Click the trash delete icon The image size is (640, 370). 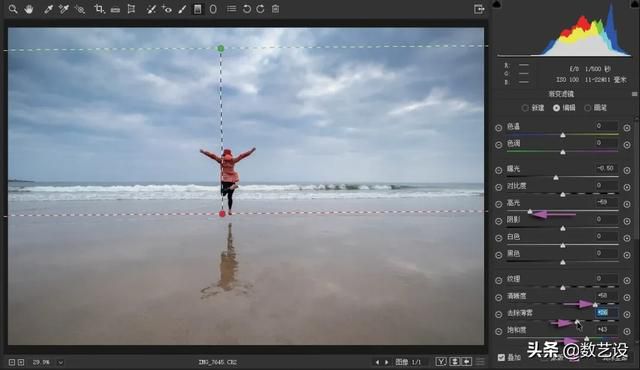tap(276, 9)
